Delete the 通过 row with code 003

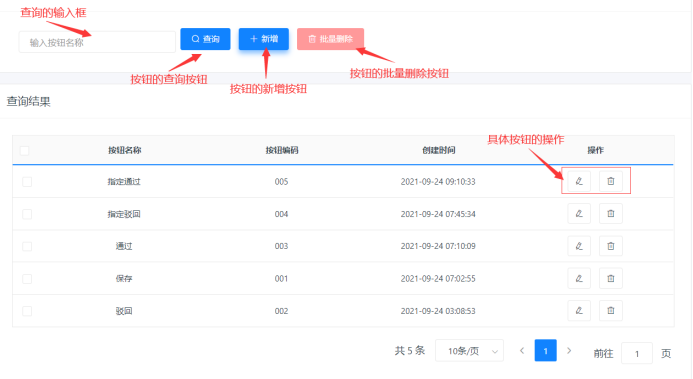pos(611,246)
